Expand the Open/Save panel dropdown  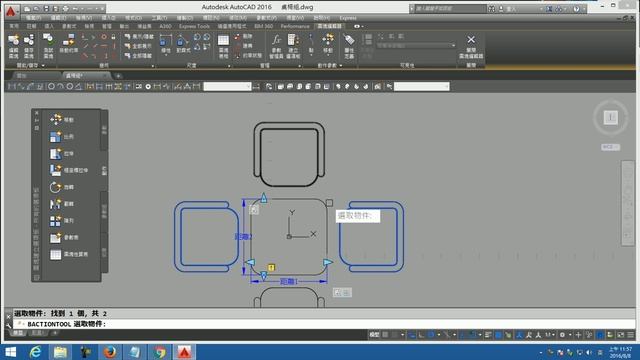[x=43, y=65]
